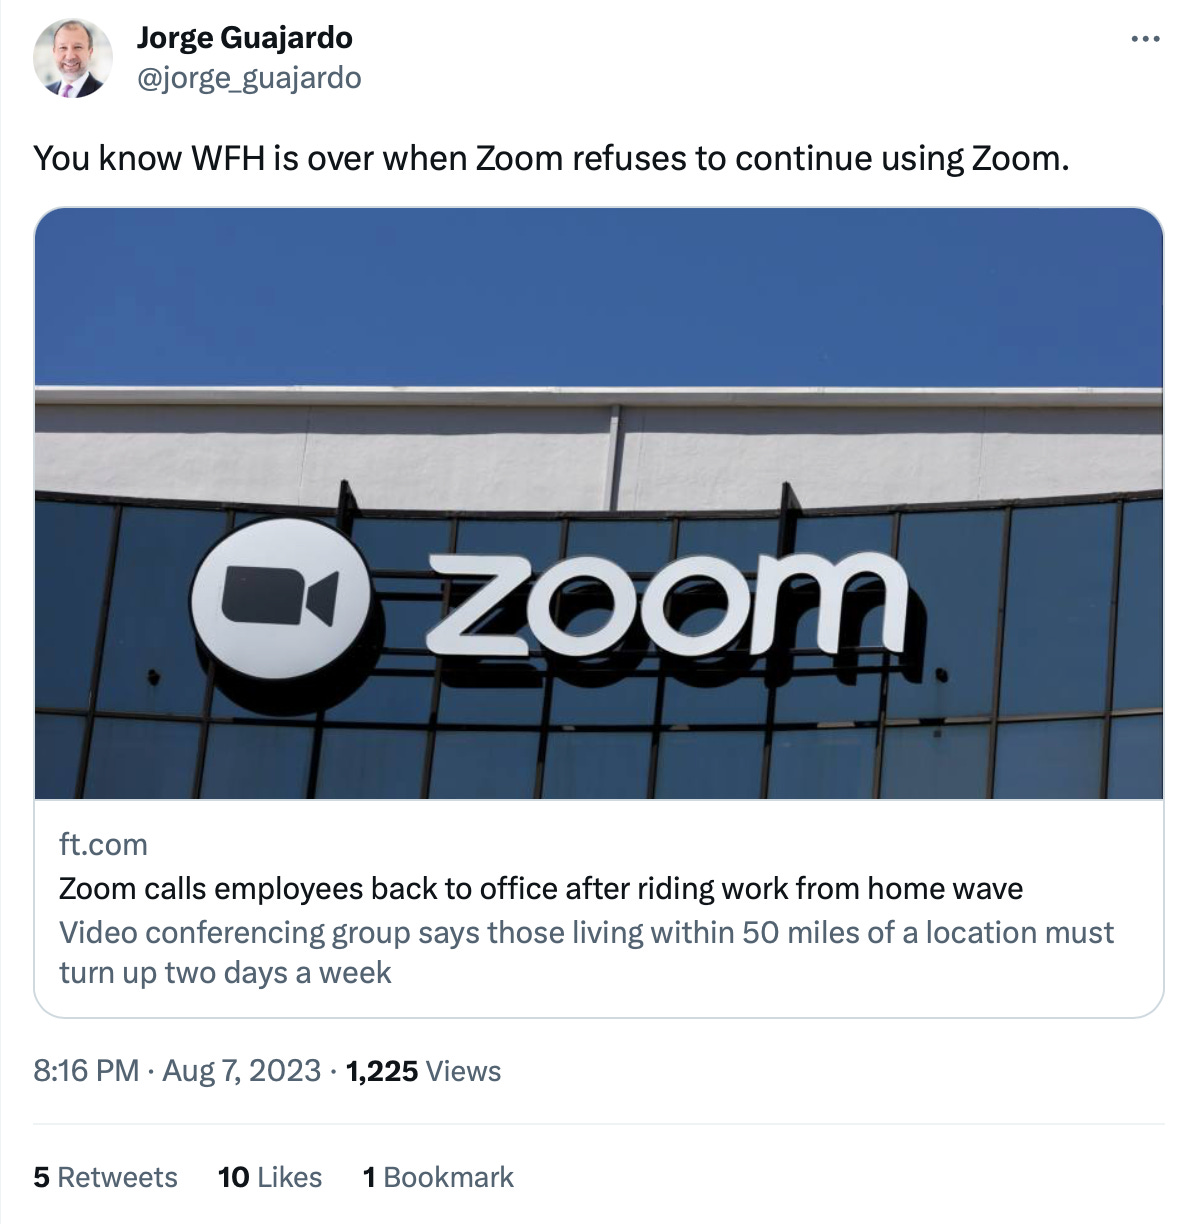The image size is (1196, 1224).
Task: Click the tweet text about WFH
Action: (551, 158)
